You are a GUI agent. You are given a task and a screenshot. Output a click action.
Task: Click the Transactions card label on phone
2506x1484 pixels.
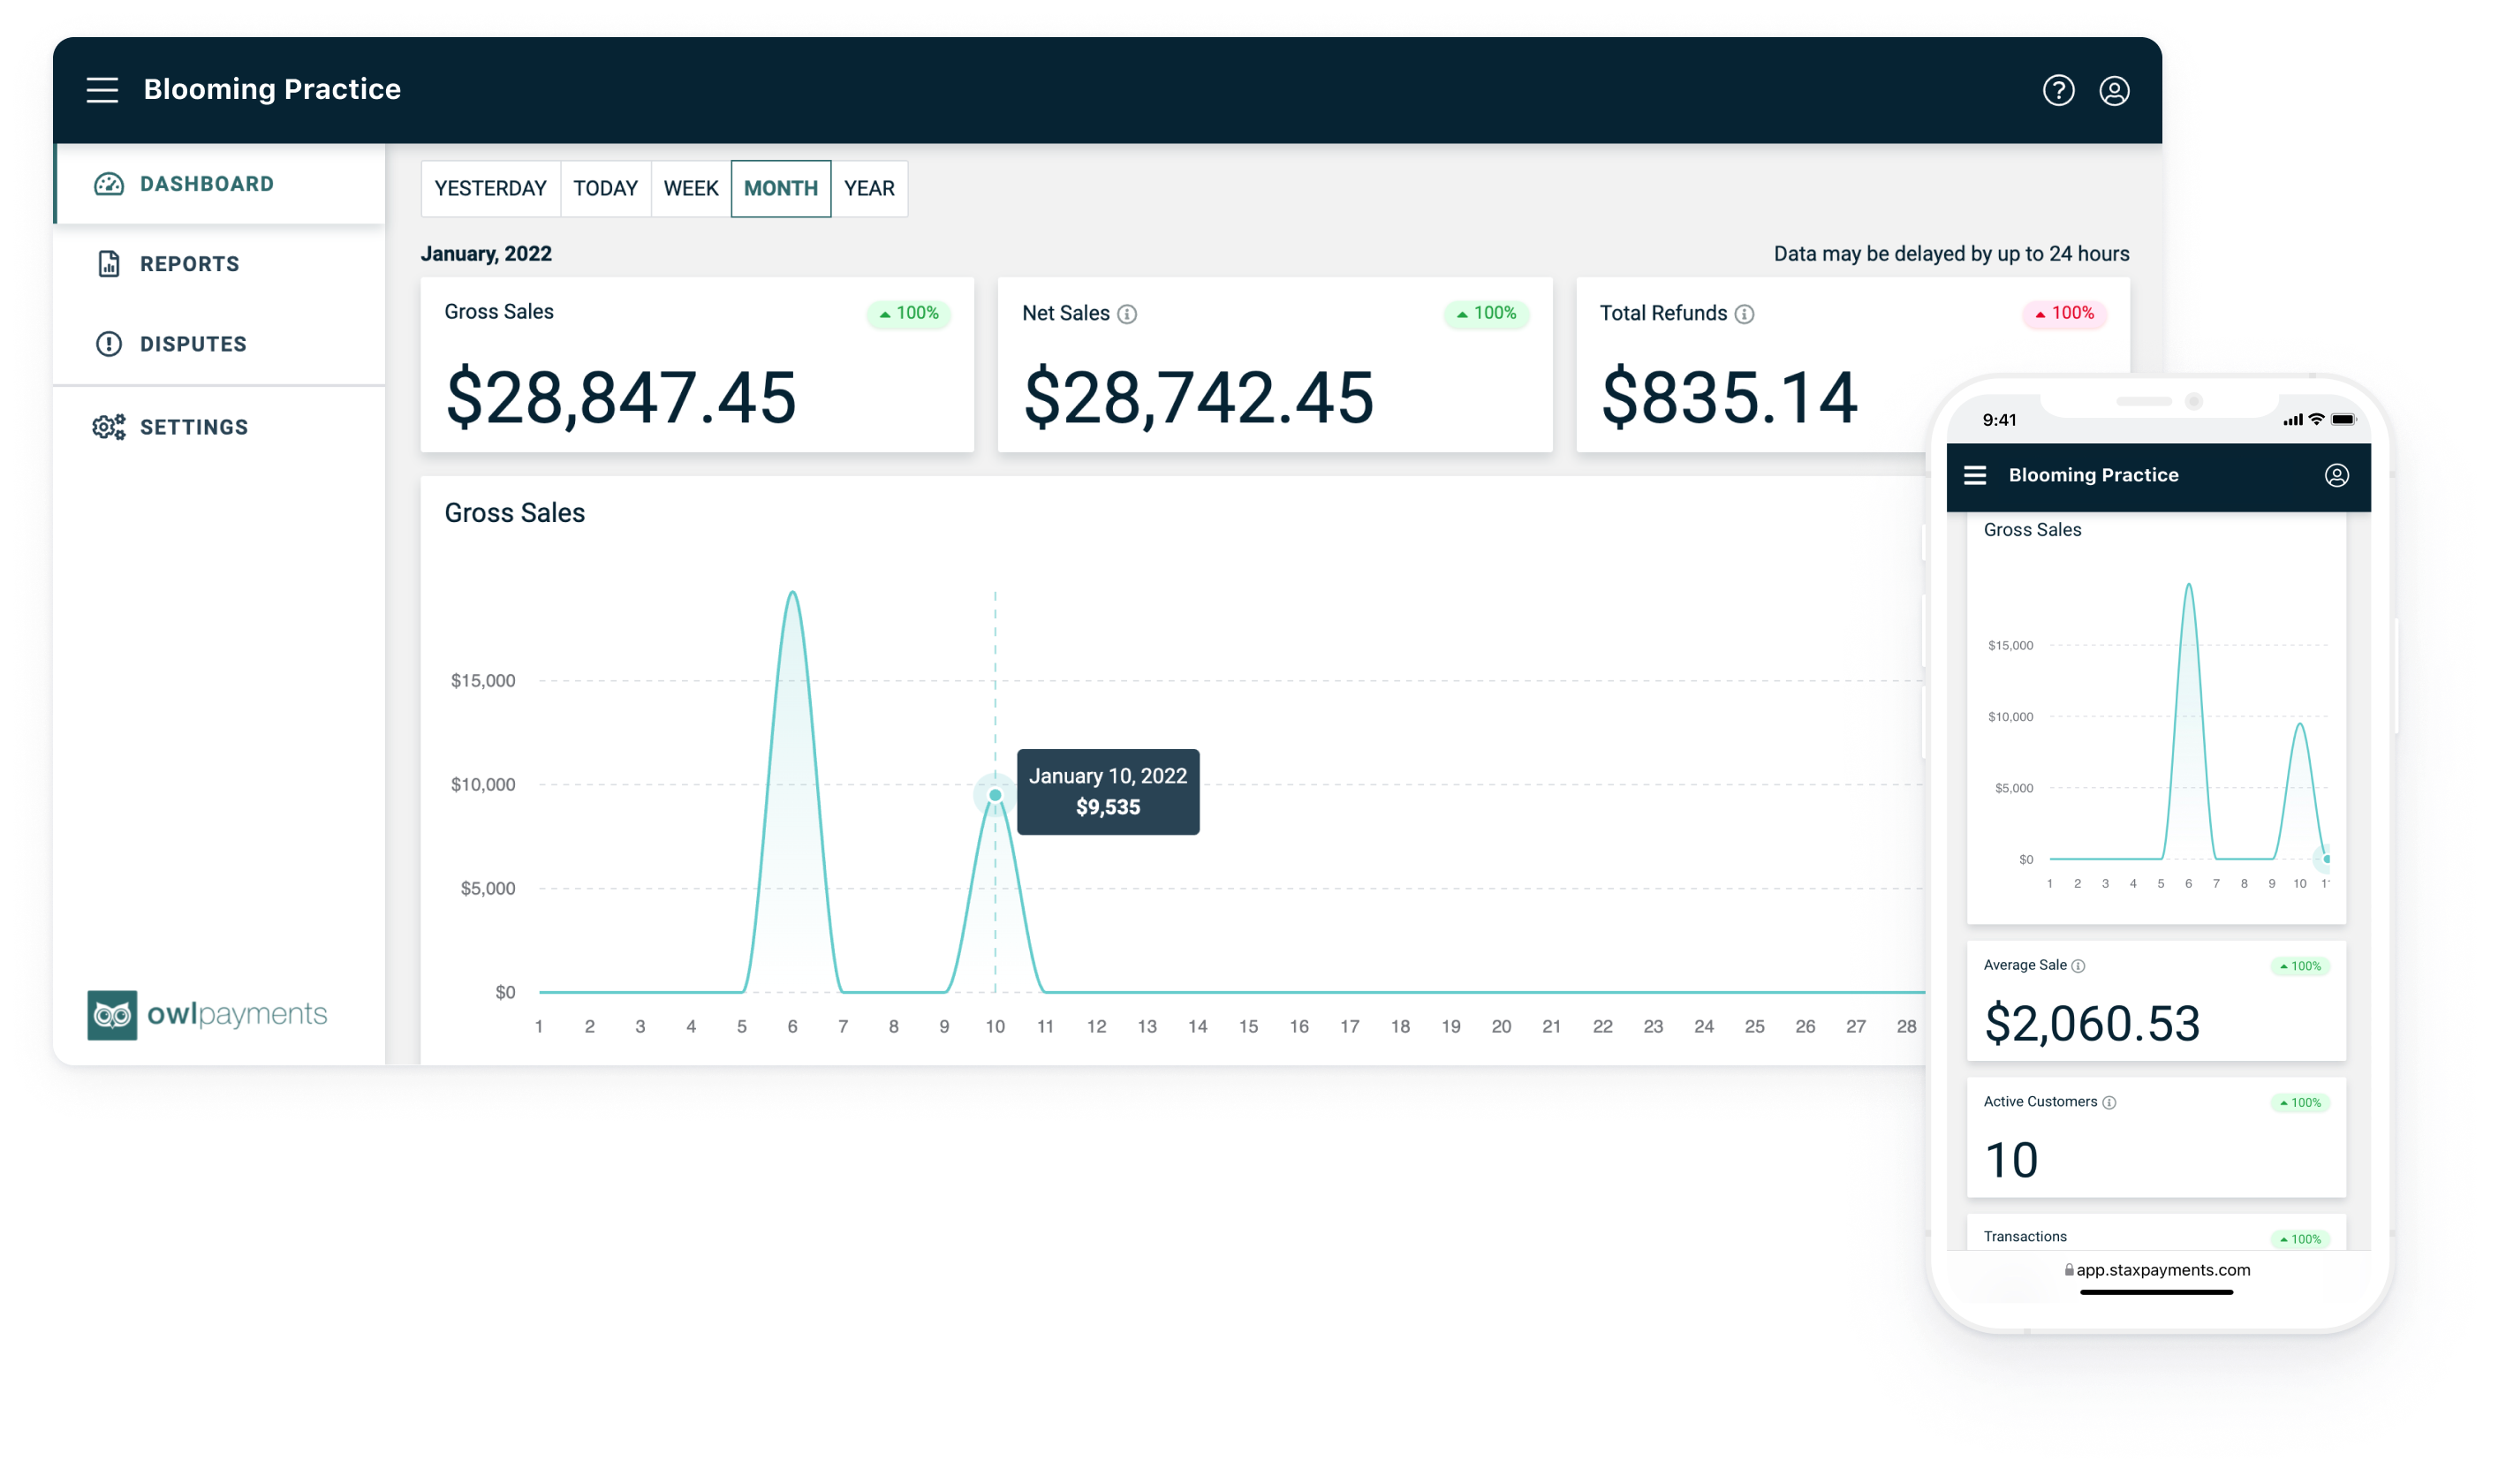coord(2025,1237)
